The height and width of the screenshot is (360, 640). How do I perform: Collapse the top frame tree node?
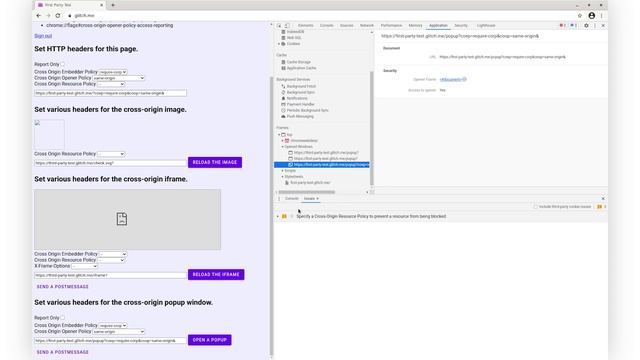(279, 135)
